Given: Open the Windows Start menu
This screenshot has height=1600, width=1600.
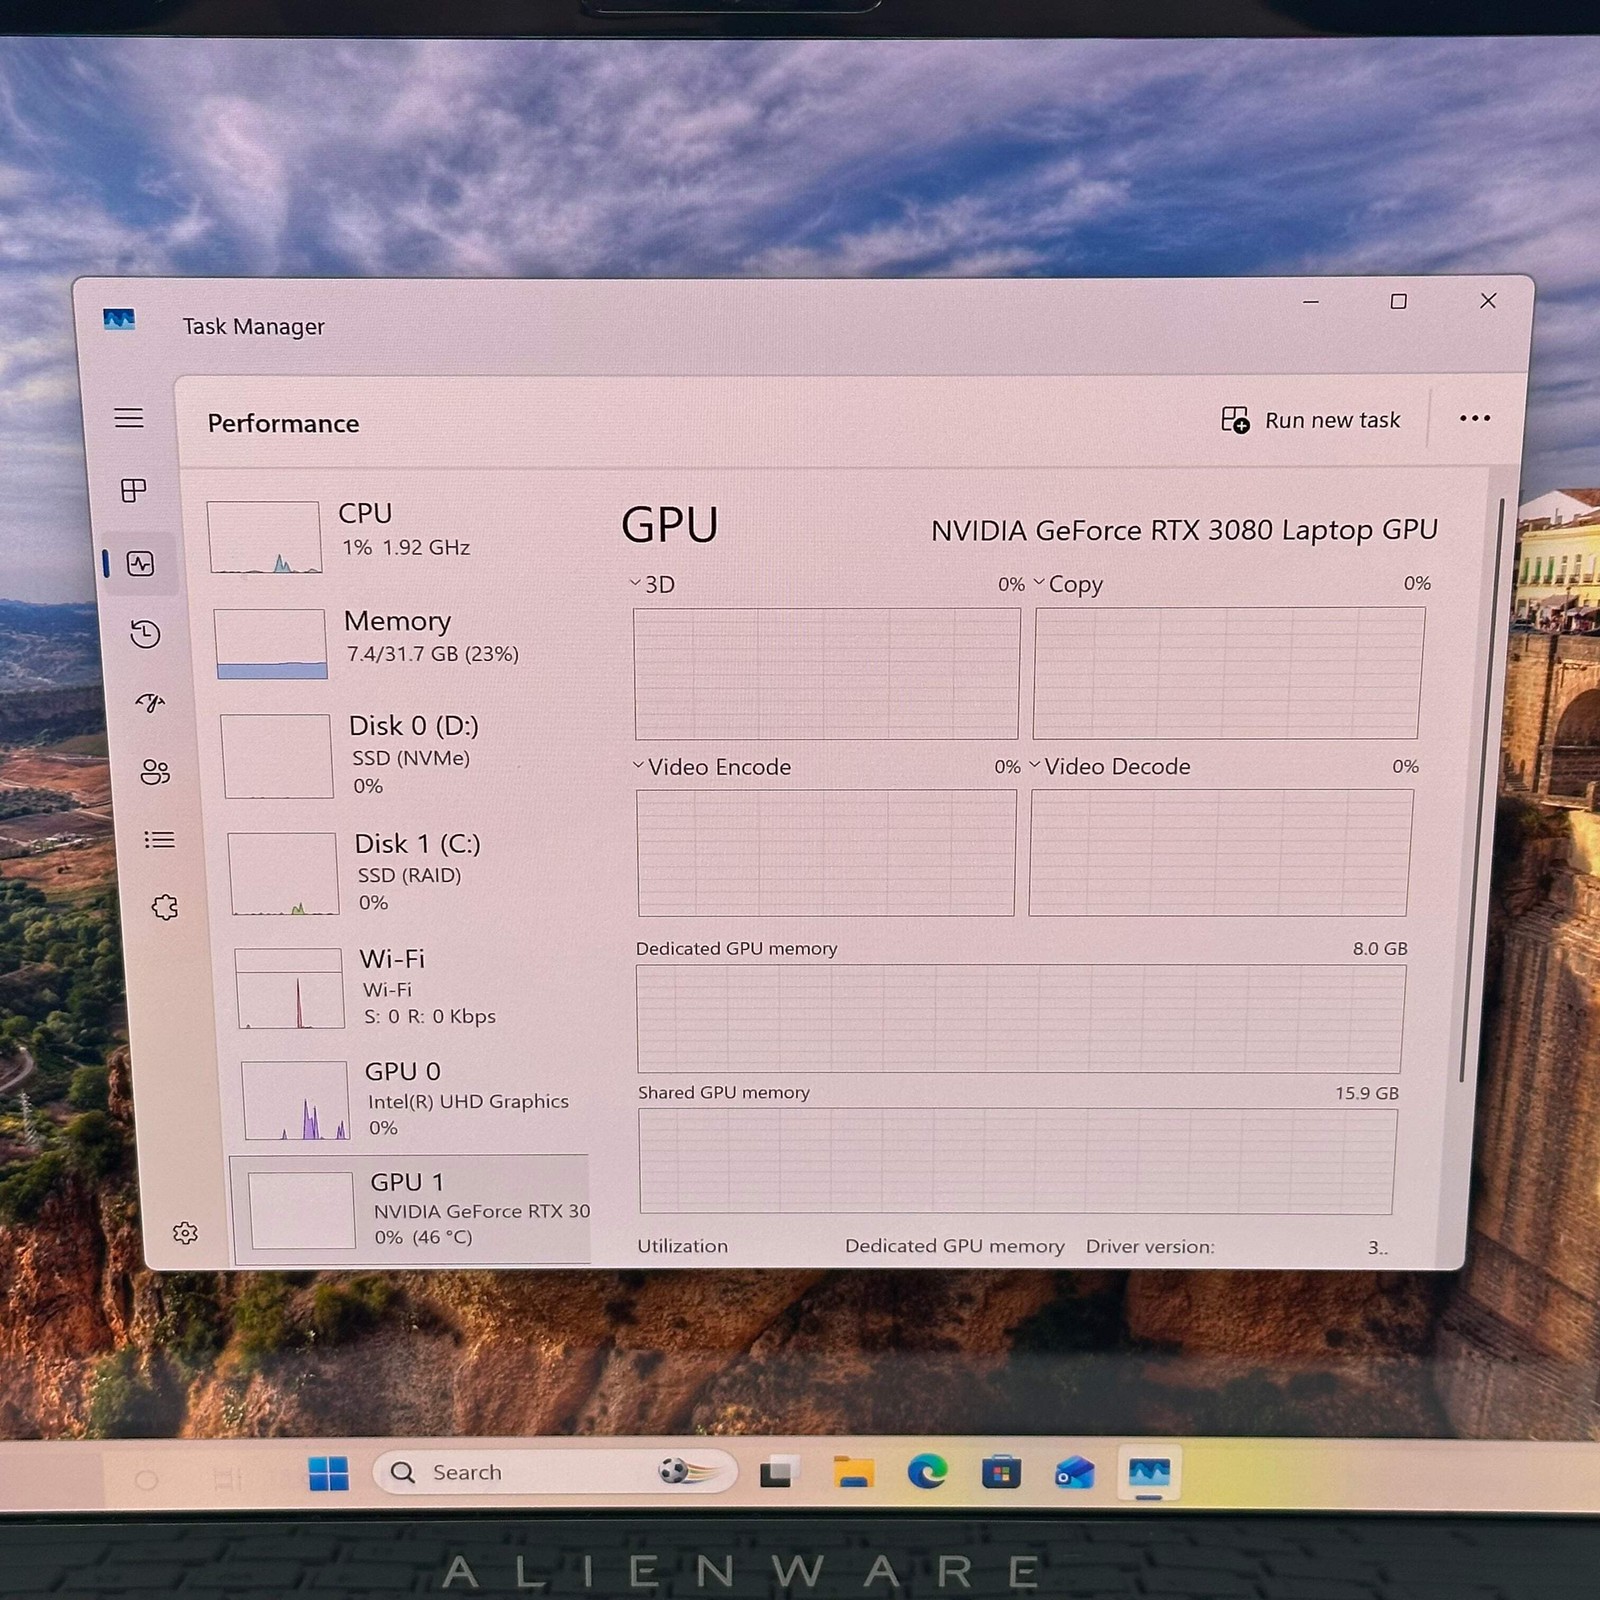Looking at the screenshot, I should pyautogui.click(x=328, y=1473).
